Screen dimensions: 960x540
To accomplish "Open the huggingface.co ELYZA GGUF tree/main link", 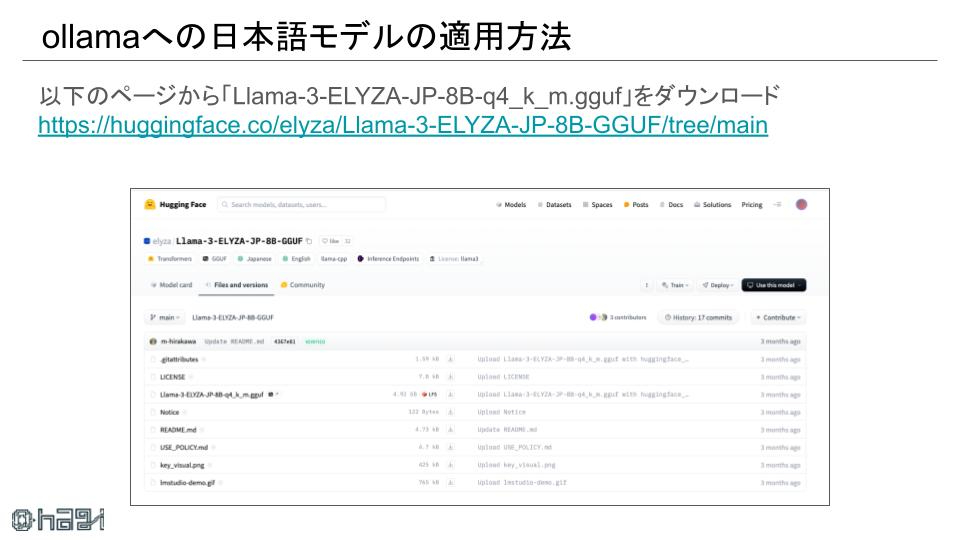I will (403, 125).
